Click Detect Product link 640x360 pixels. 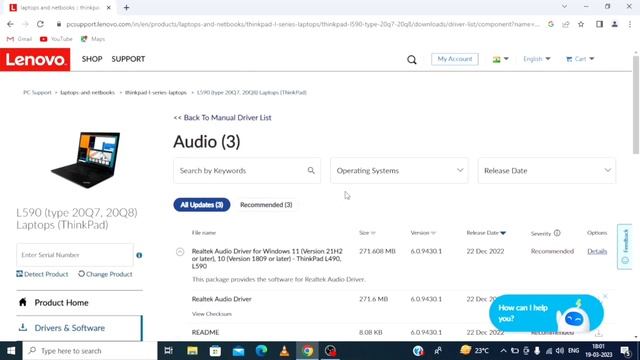(42, 274)
